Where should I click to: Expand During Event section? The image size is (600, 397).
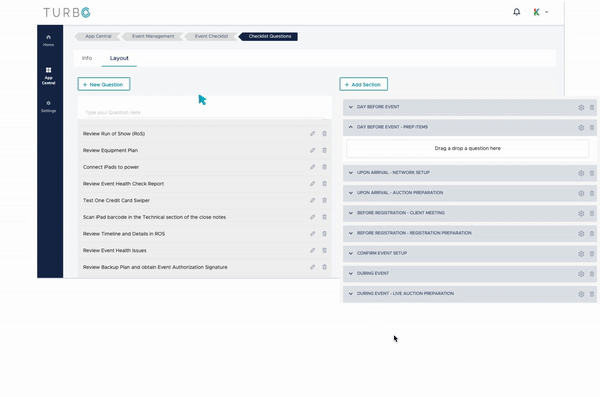[x=351, y=273]
